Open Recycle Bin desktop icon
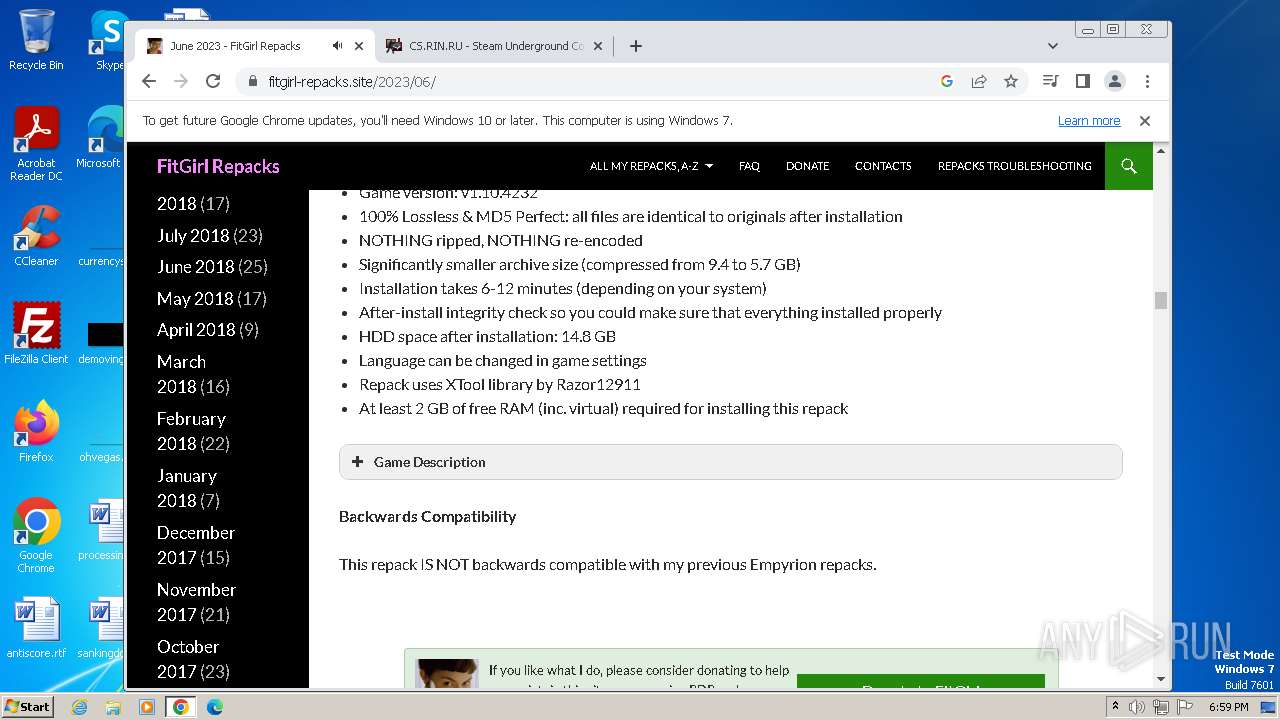 tap(36, 40)
